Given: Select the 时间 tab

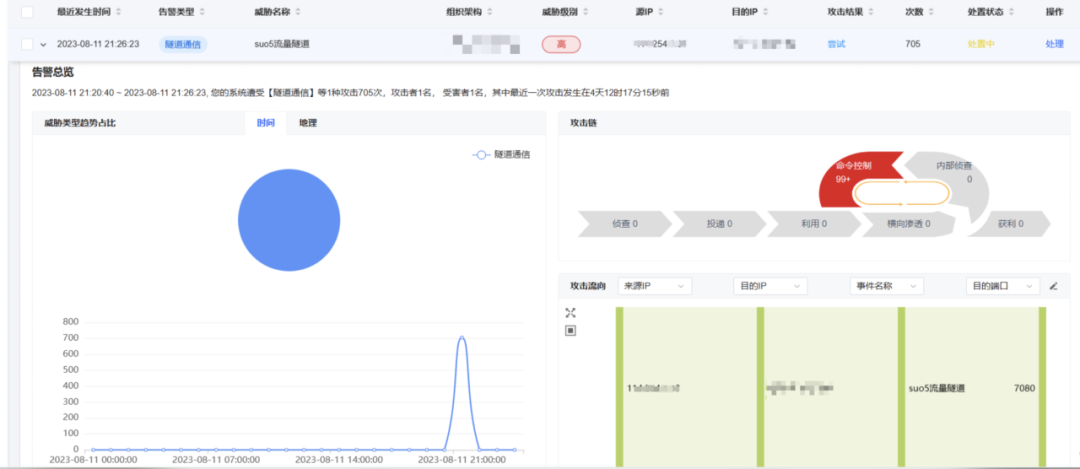Looking at the screenshot, I should point(265,123).
